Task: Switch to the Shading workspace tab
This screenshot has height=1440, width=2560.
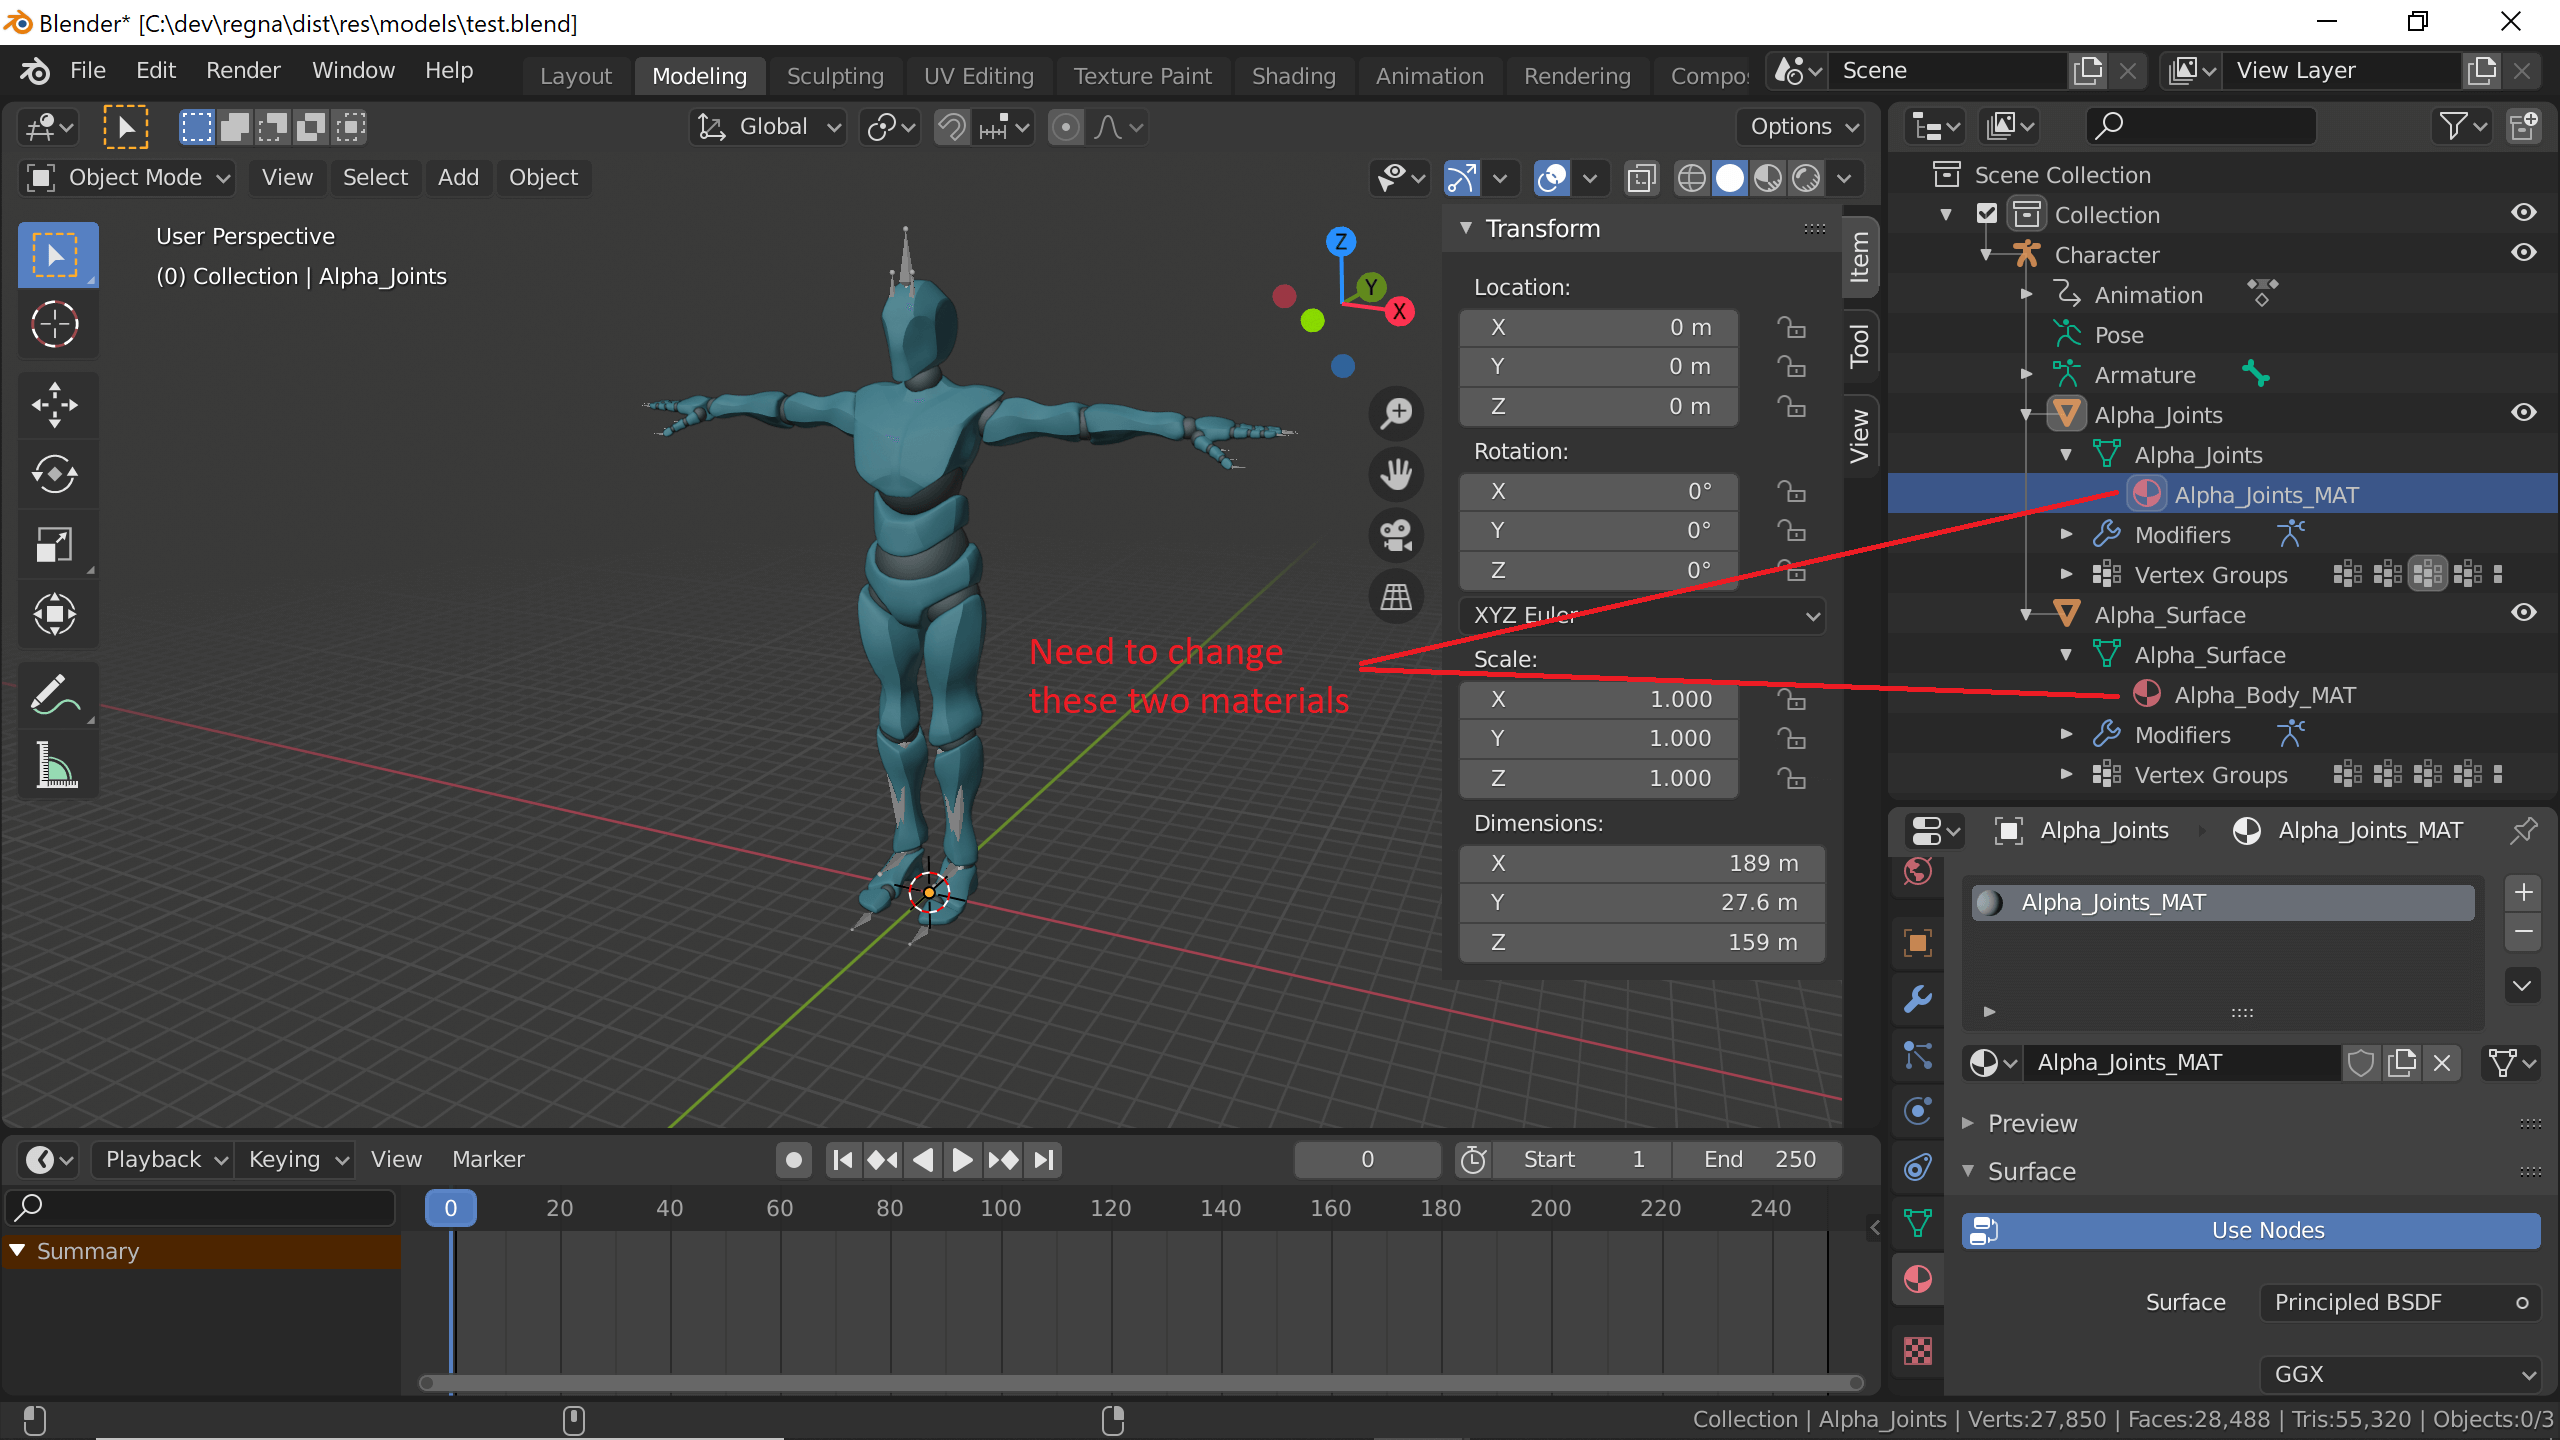Action: pos(1293,76)
